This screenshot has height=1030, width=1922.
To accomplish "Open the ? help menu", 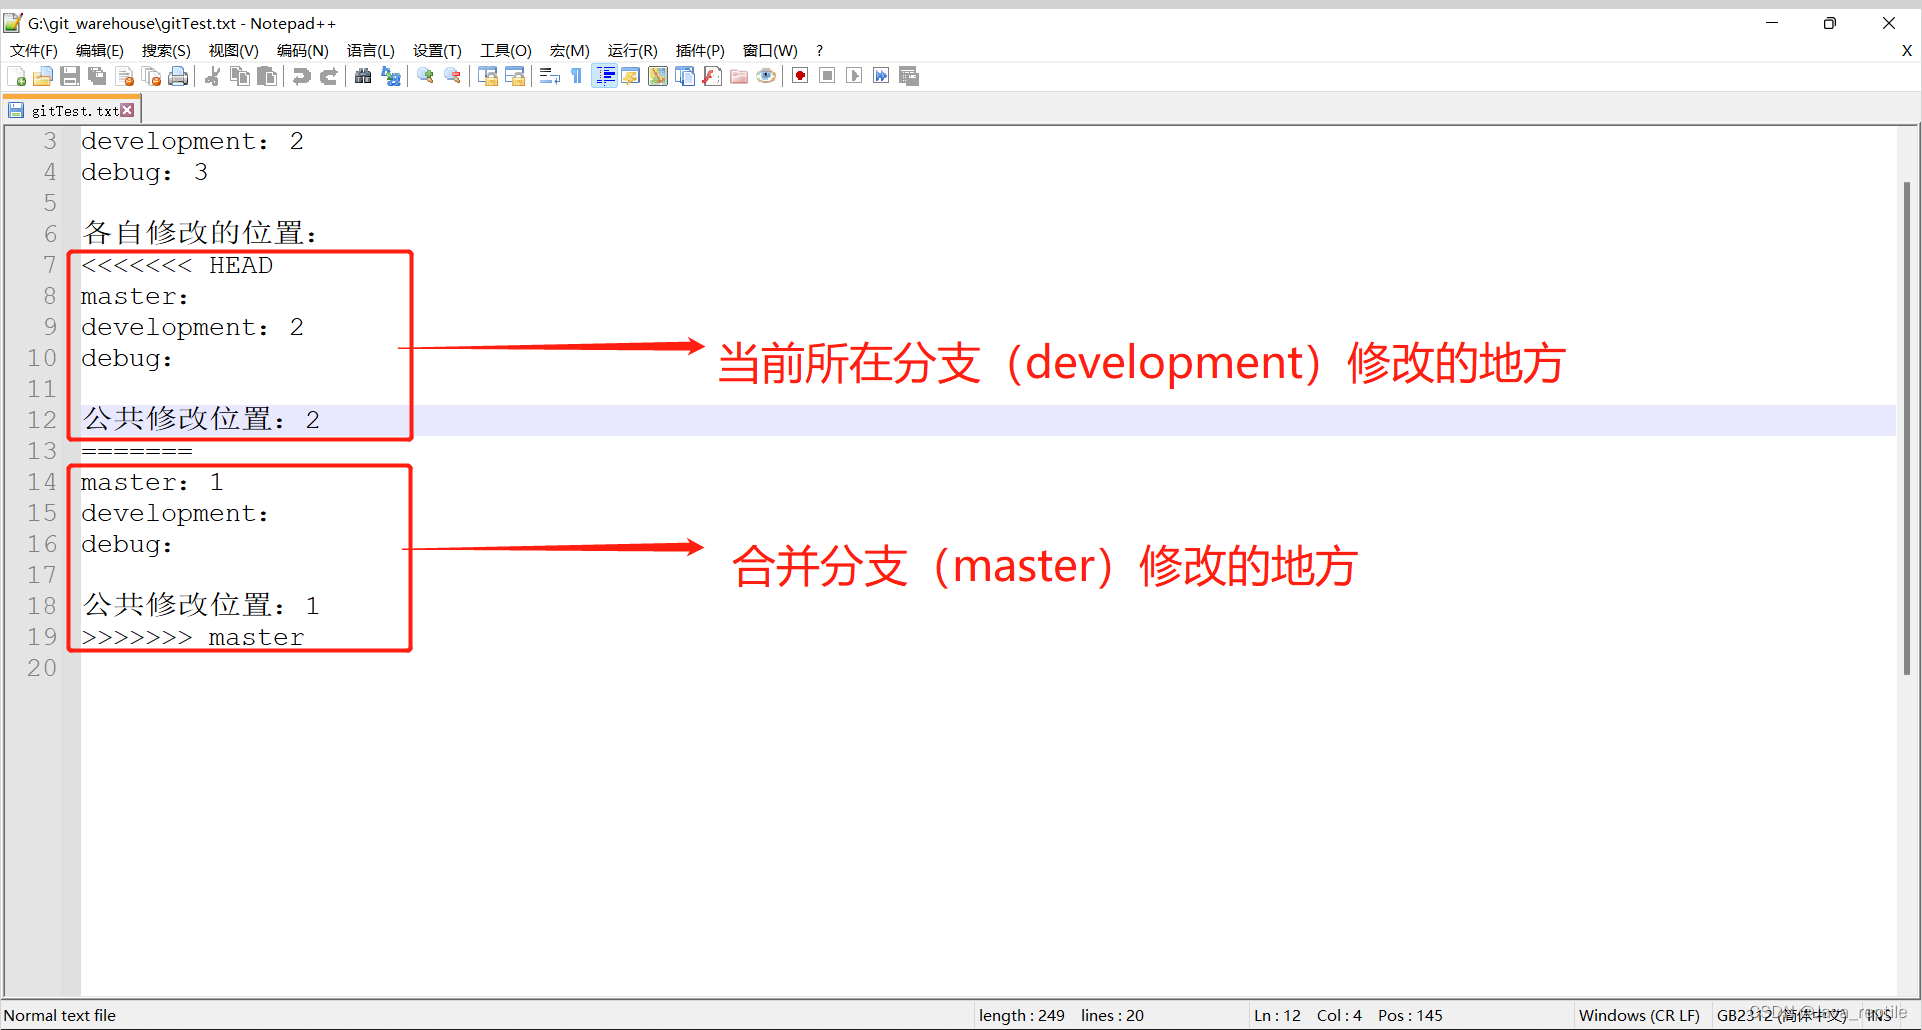I will tap(820, 50).
